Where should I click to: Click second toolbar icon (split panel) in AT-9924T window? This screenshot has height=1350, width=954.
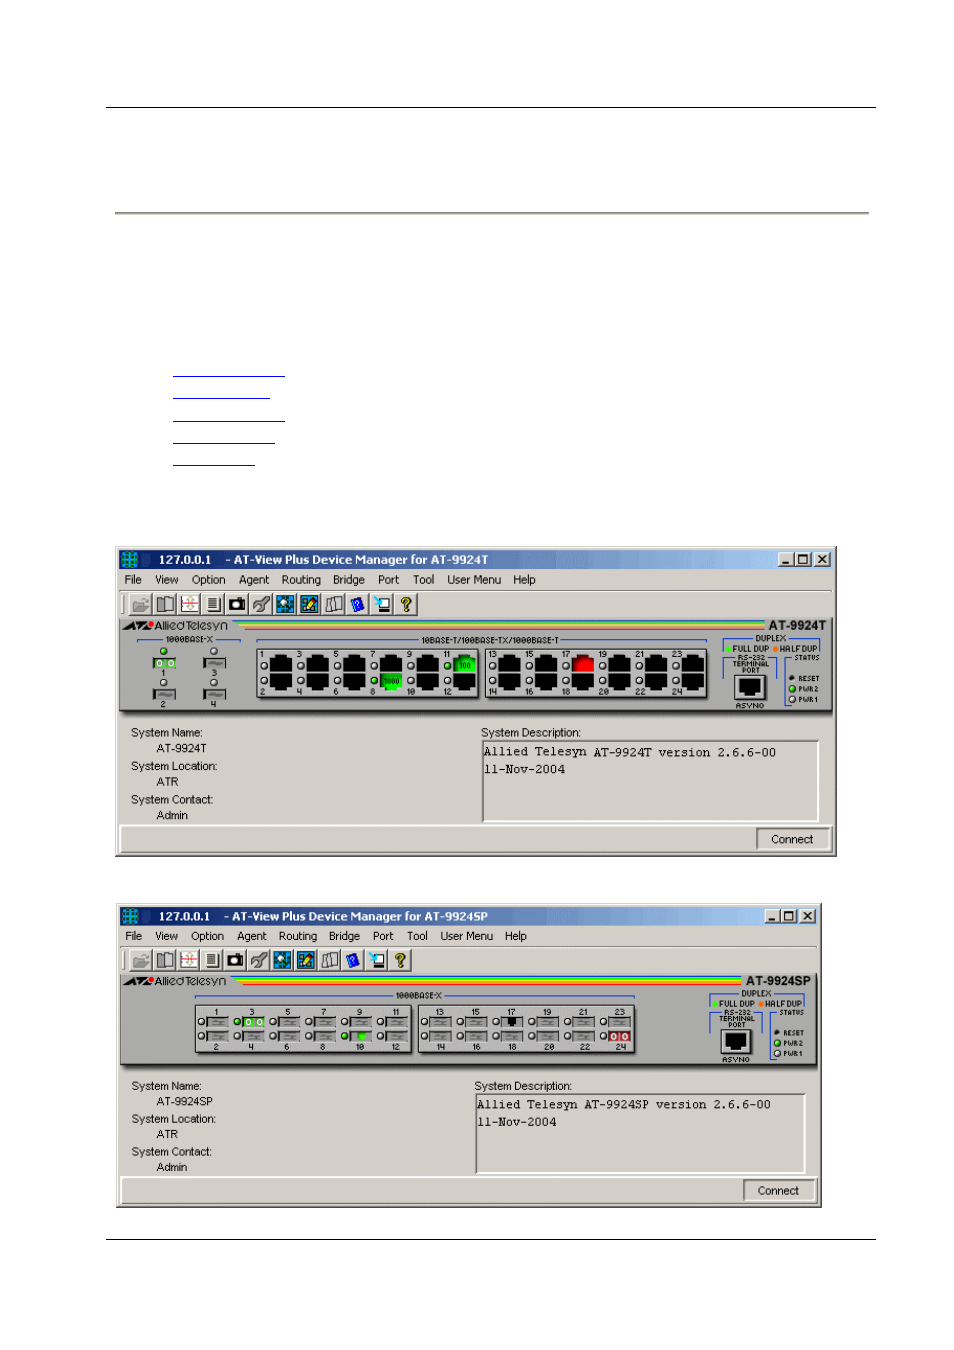pyautogui.click(x=165, y=604)
